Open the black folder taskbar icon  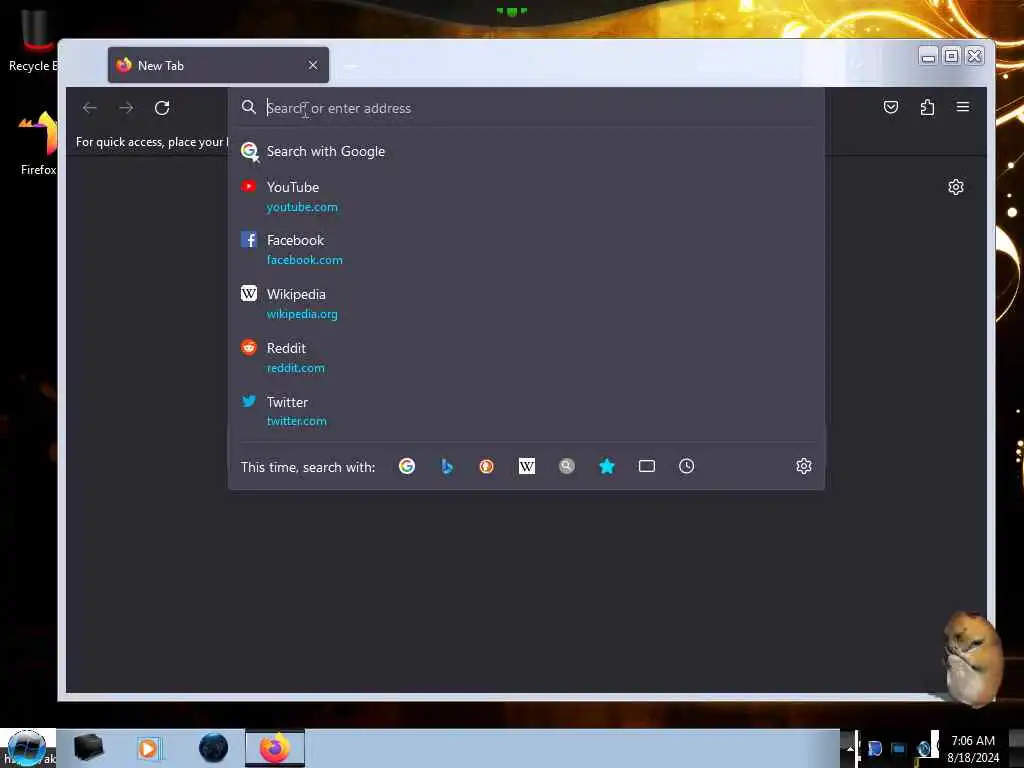click(88, 748)
